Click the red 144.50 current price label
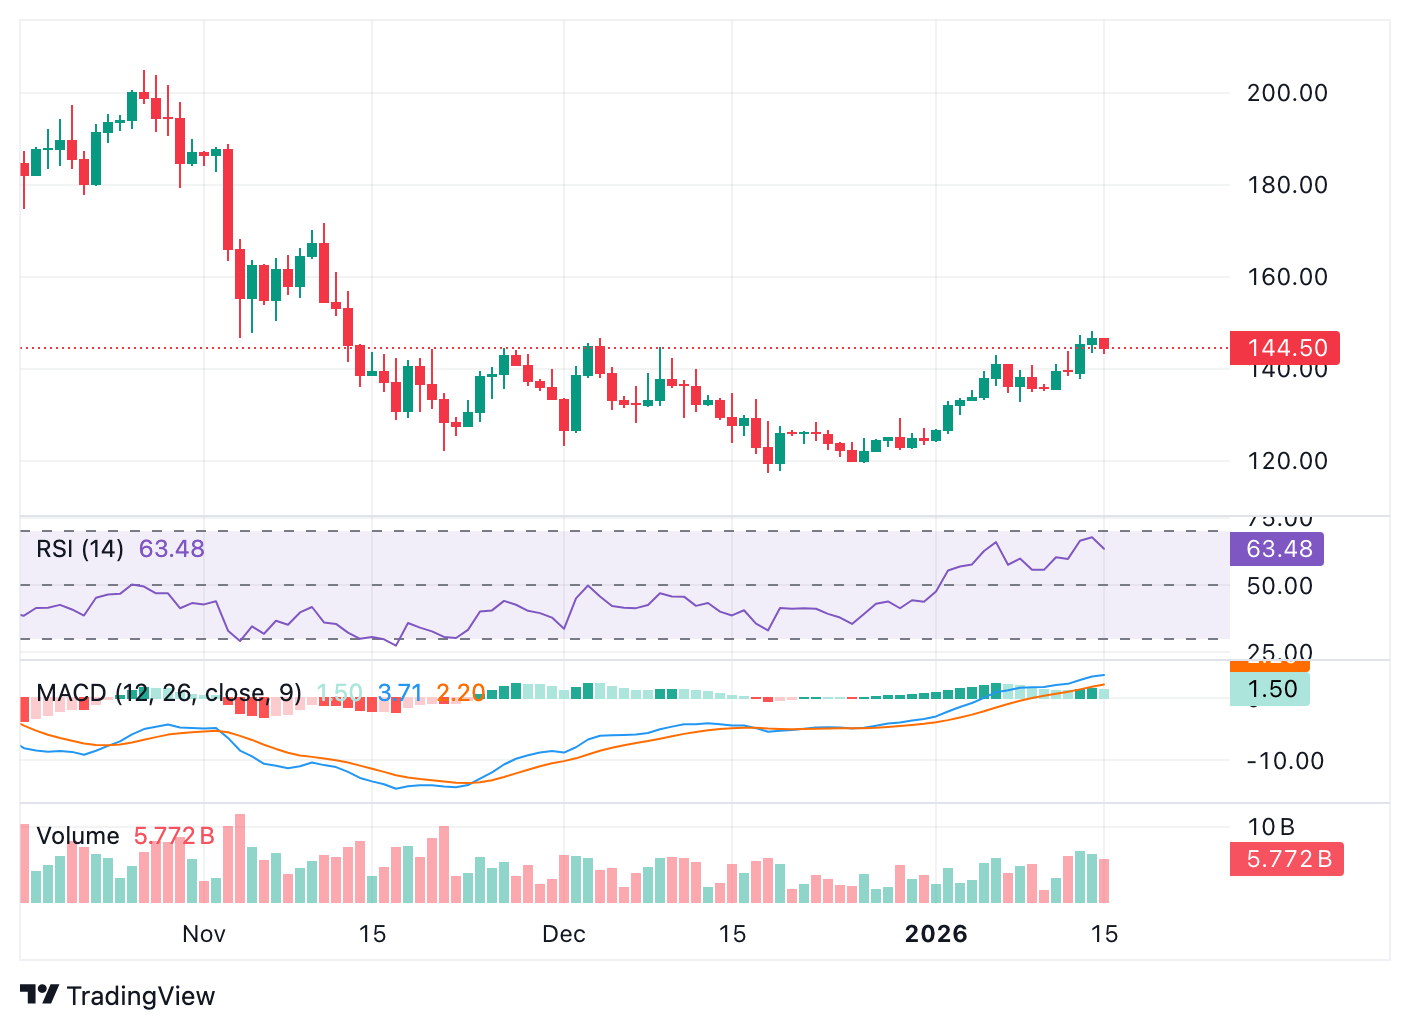 (1285, 348)
